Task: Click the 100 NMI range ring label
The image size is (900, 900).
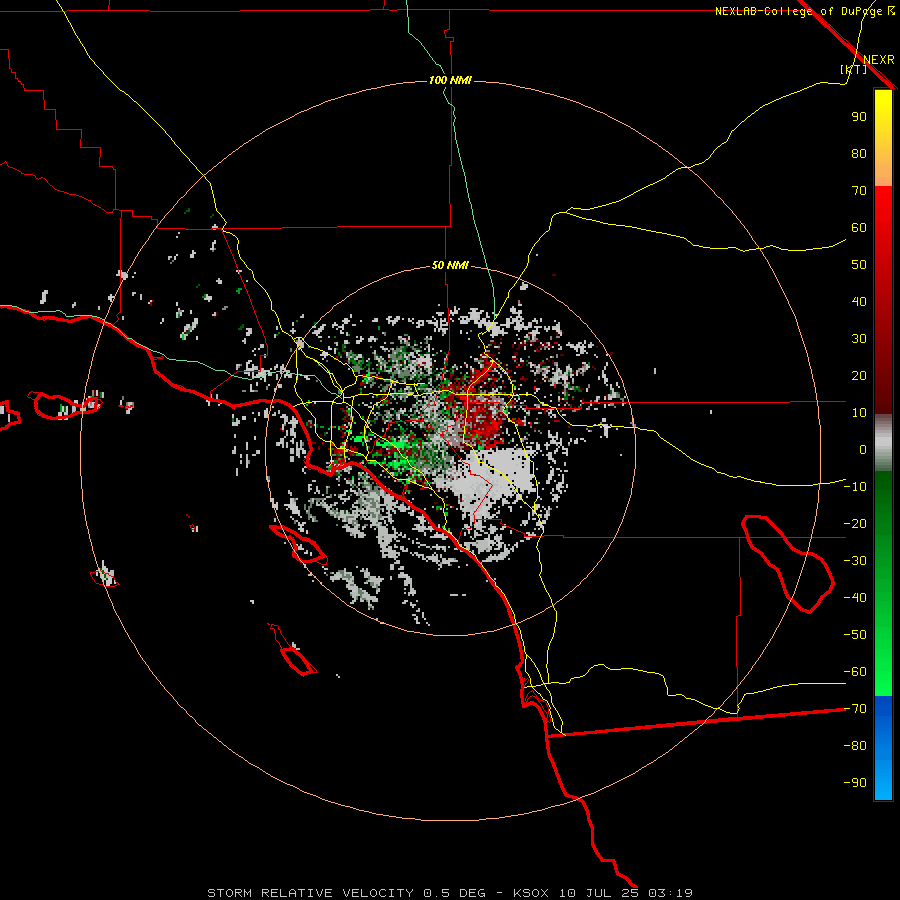Action: click(450, 80)
